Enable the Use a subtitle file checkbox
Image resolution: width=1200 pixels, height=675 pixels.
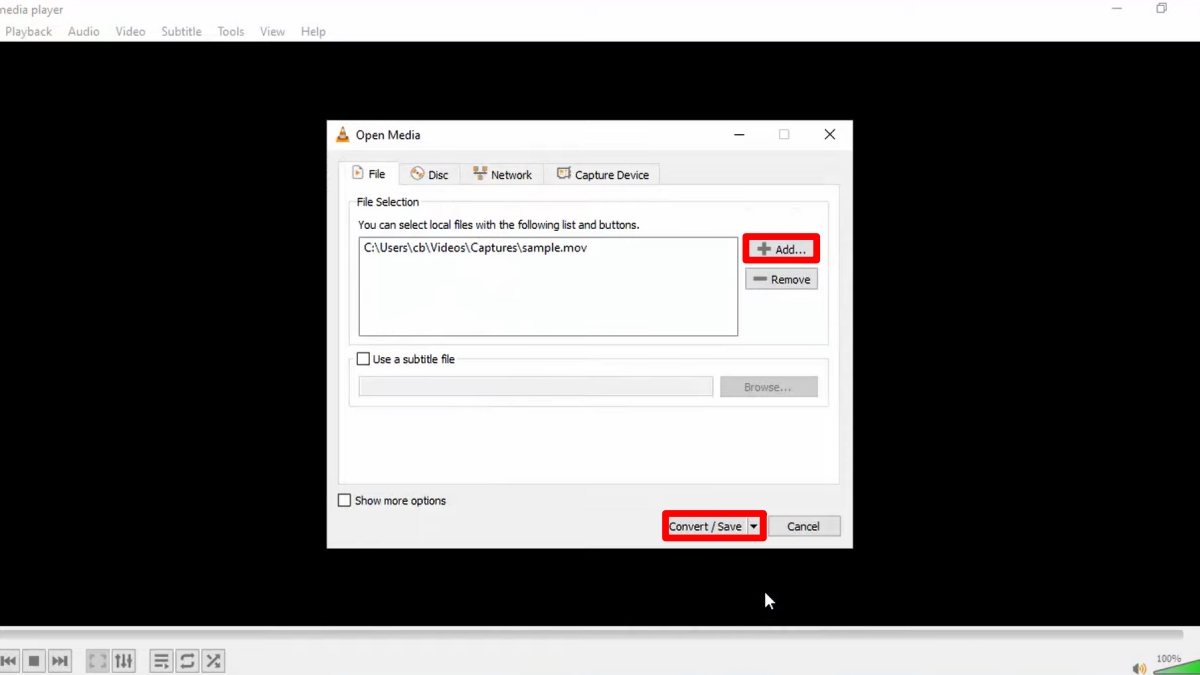click(x=363, y=359)
